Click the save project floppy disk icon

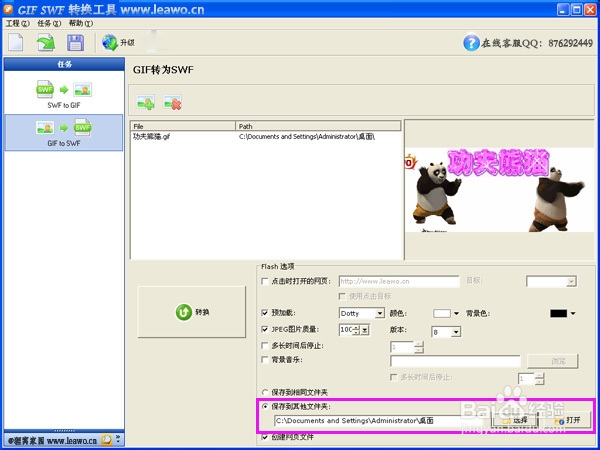pos(75,42)
